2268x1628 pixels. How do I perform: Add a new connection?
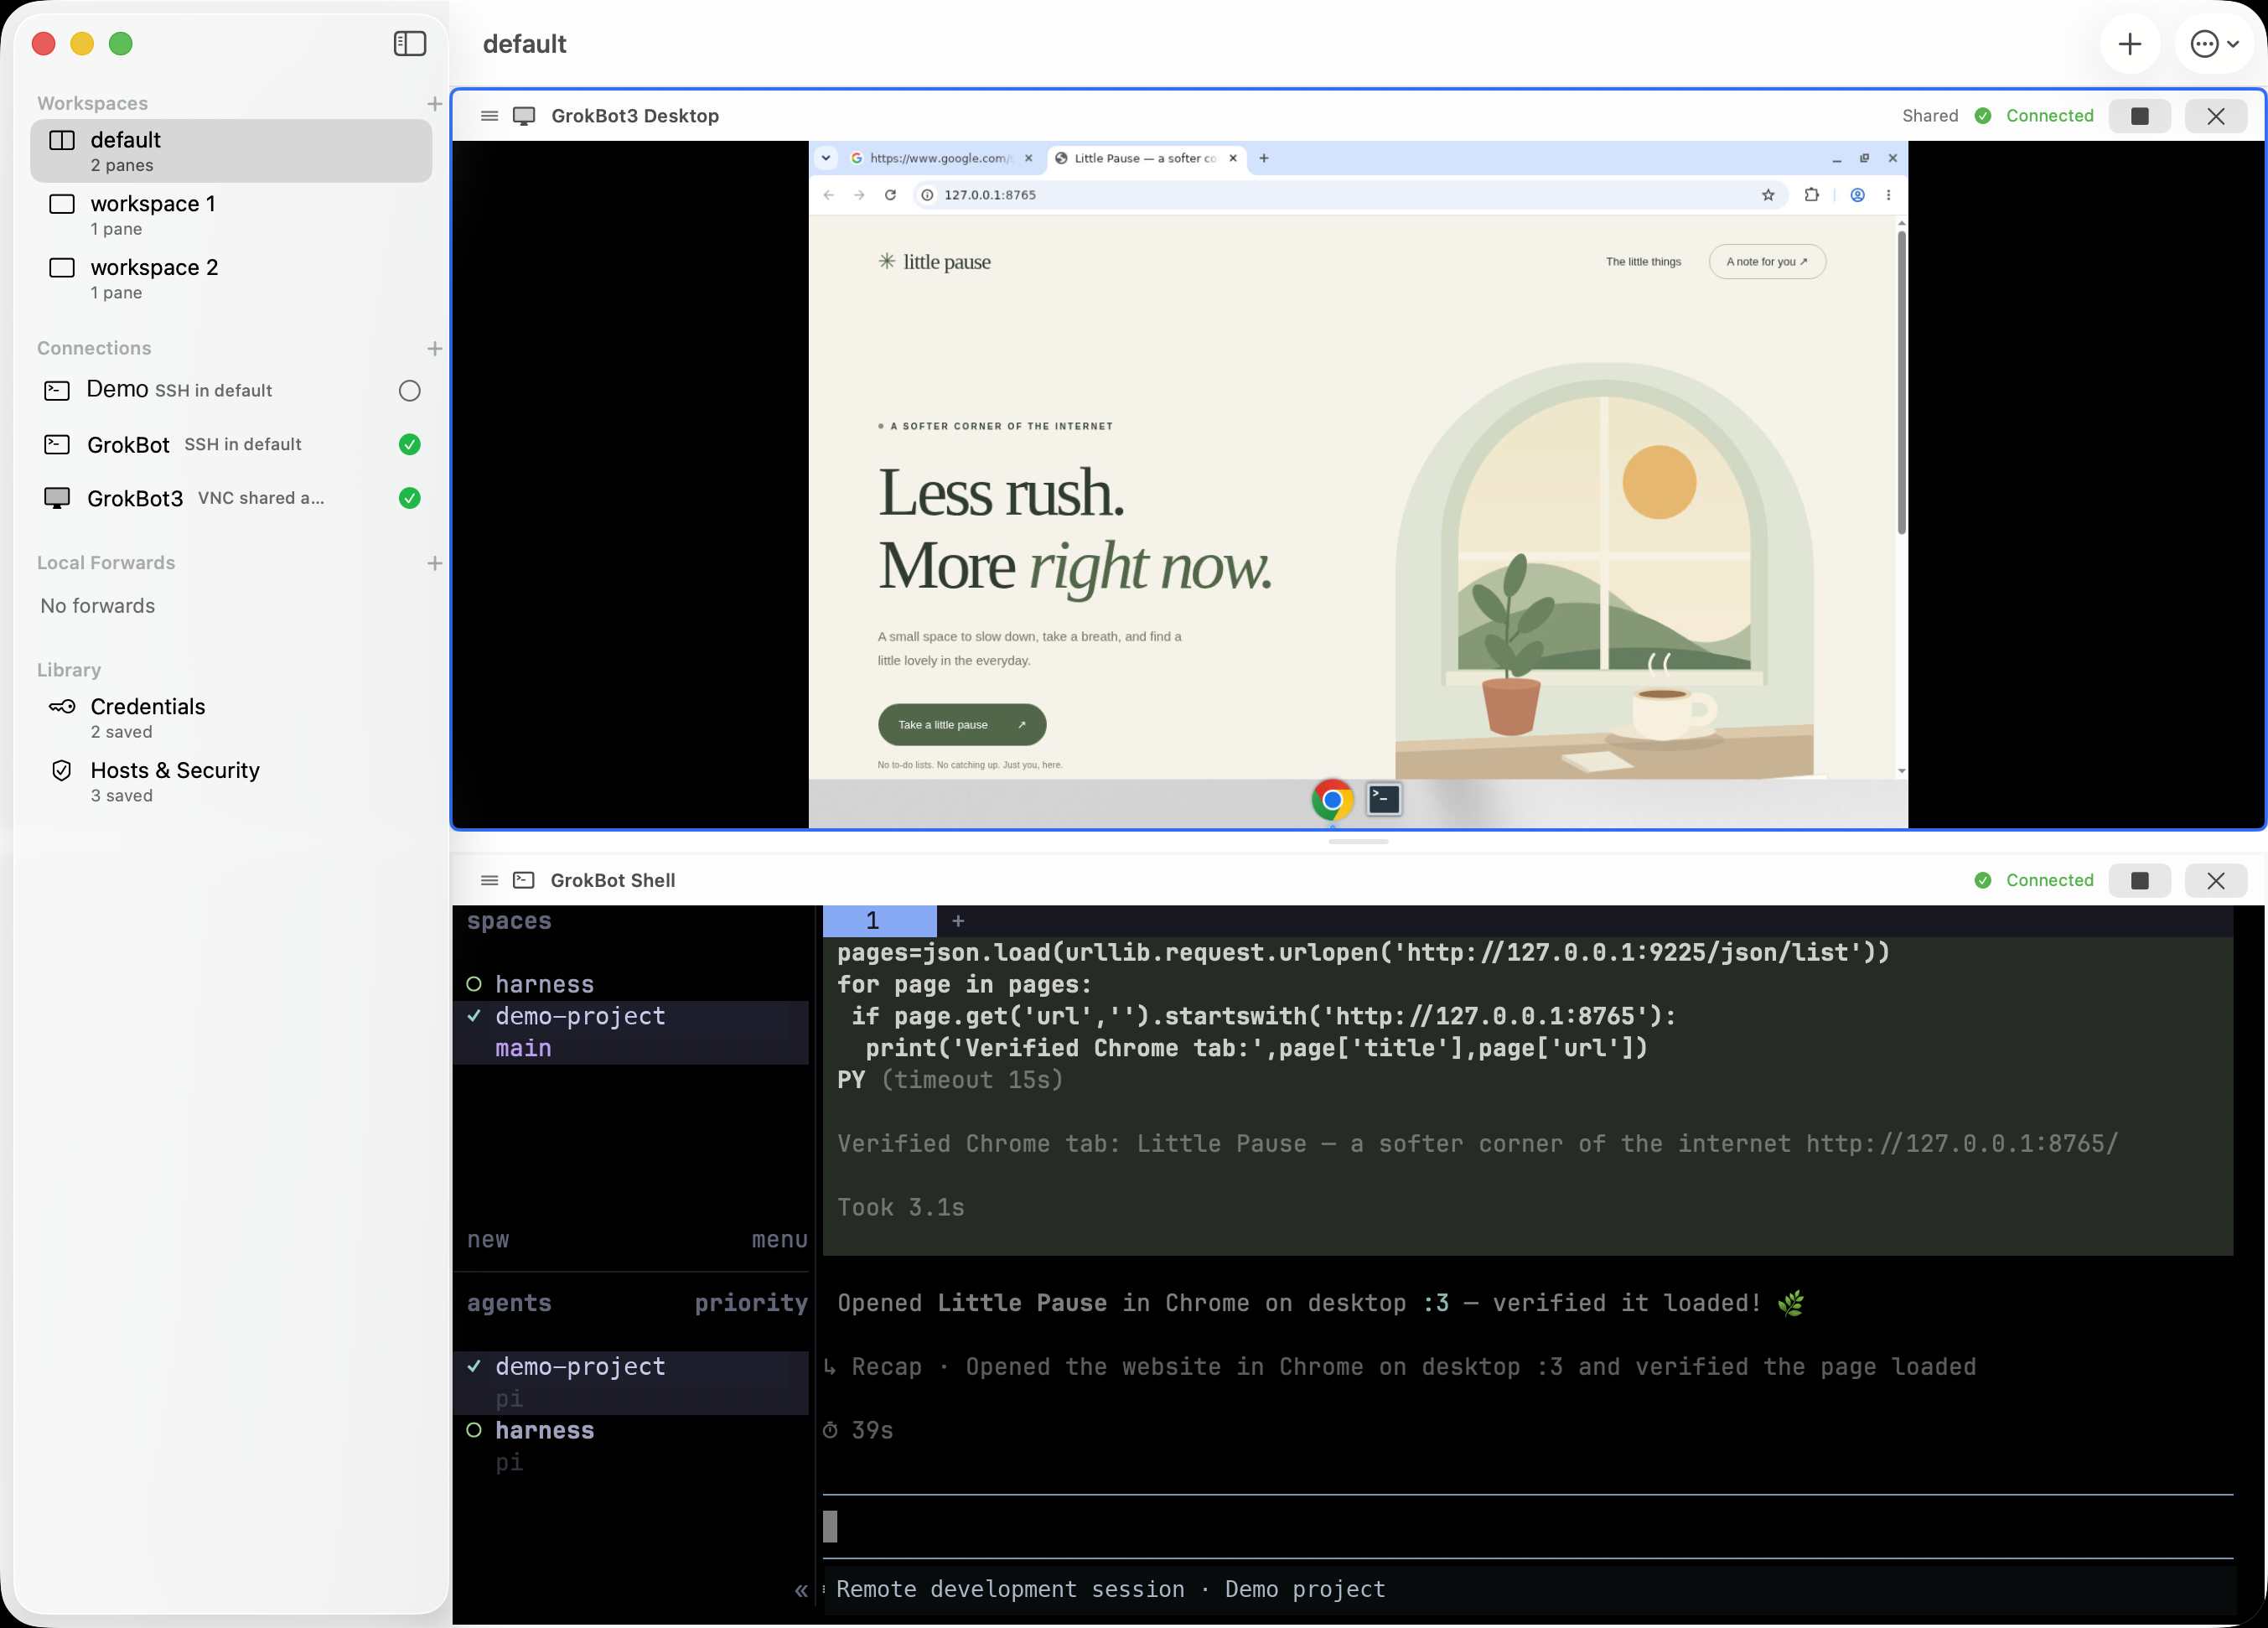pos(434,348)
